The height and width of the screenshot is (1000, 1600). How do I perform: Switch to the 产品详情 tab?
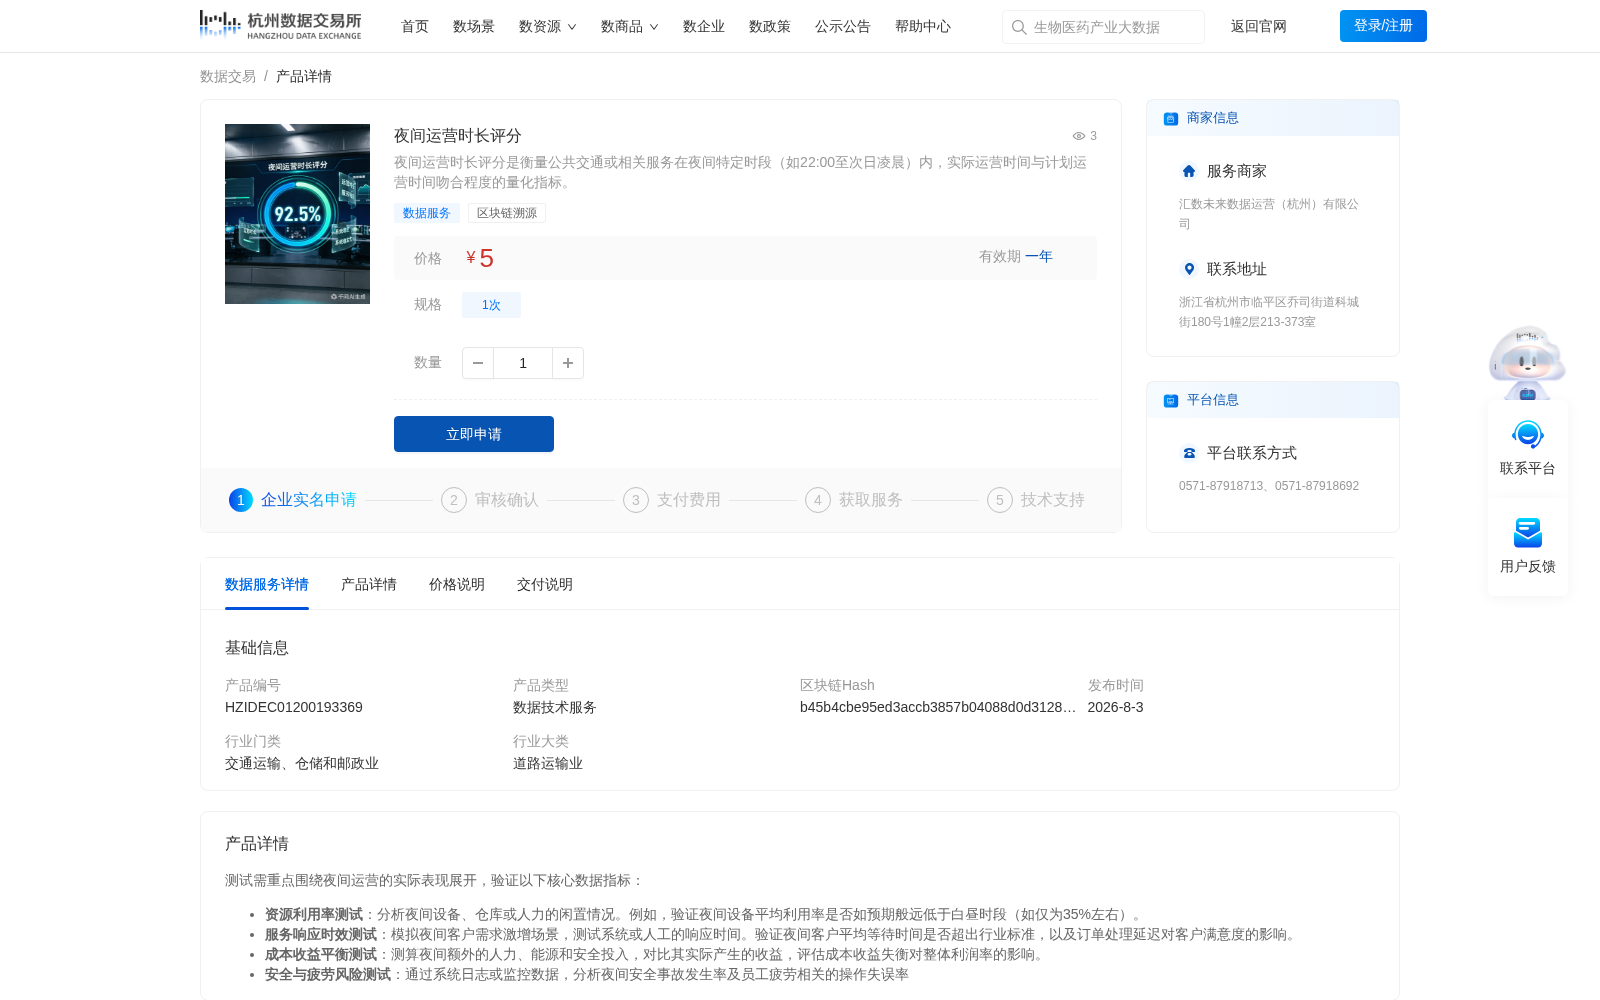click(369, 584)
